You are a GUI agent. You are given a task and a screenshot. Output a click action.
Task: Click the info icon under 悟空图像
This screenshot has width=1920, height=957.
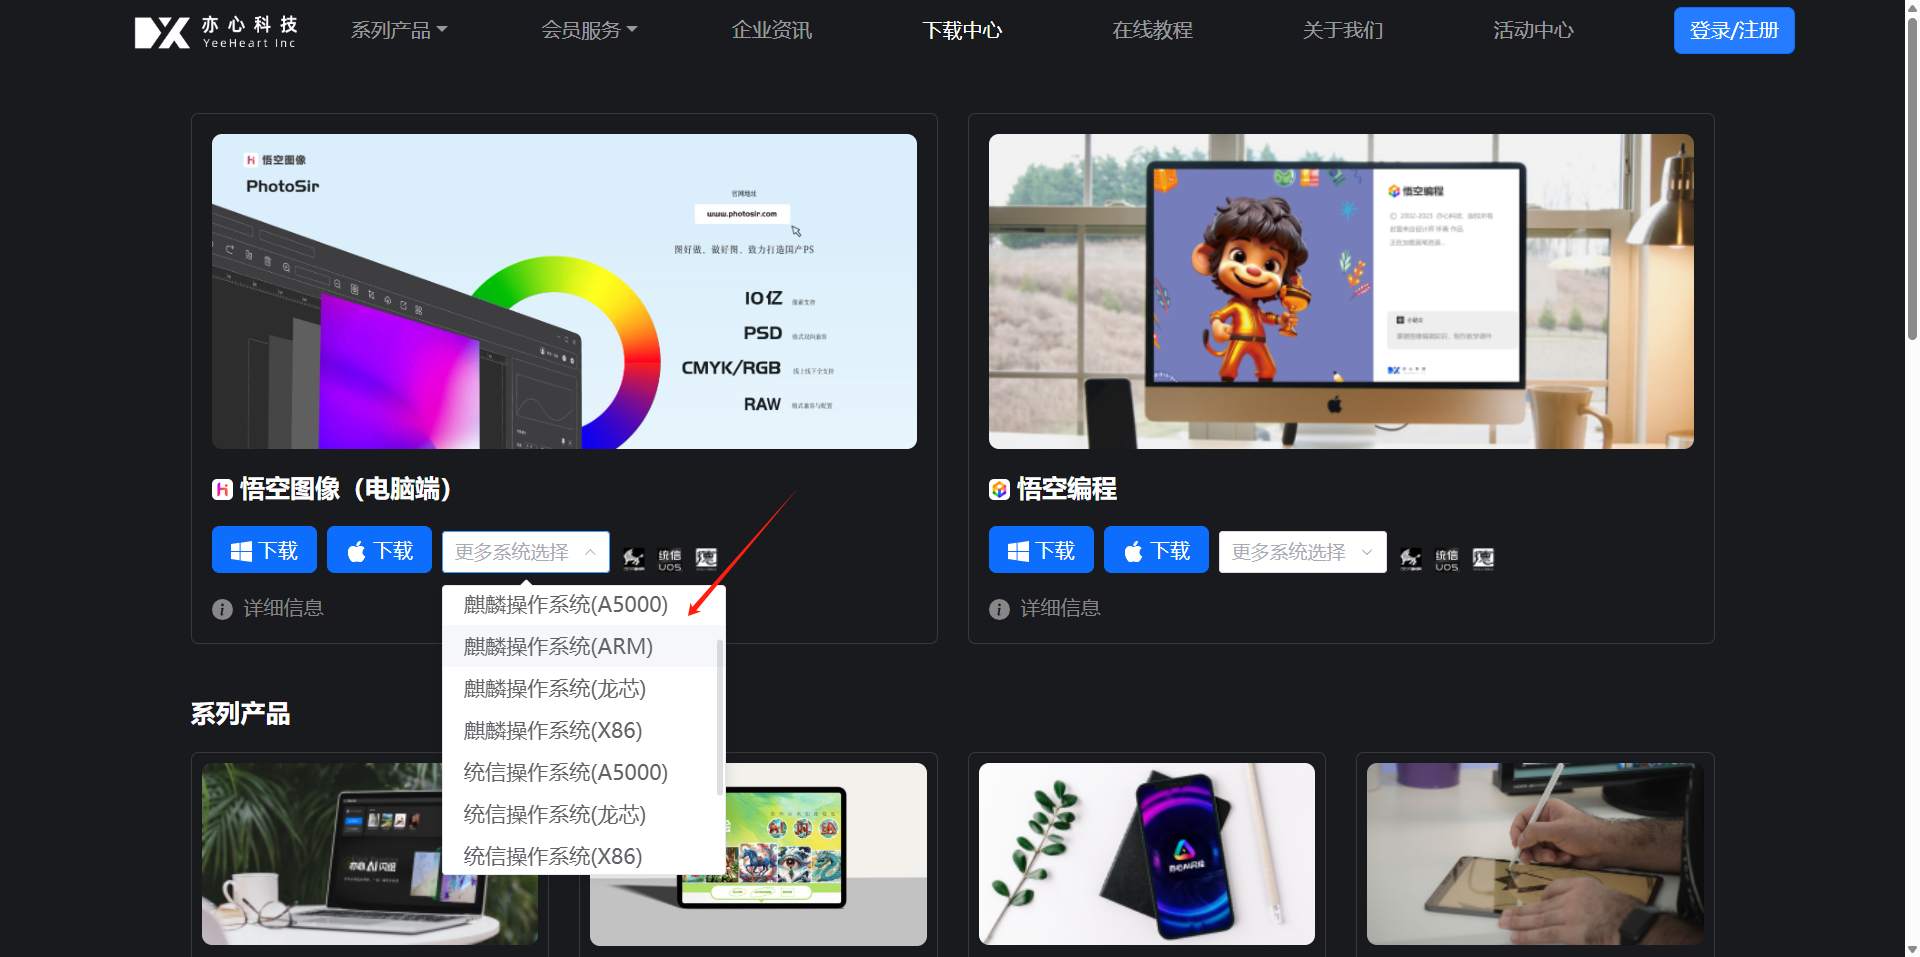tap(222, 609)
